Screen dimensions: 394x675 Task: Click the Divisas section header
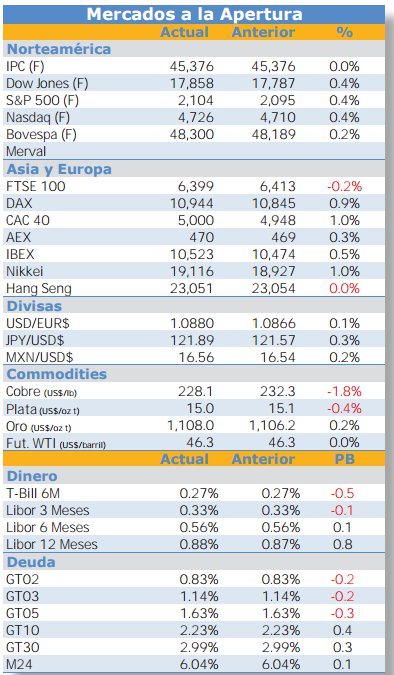coord(34,306)
